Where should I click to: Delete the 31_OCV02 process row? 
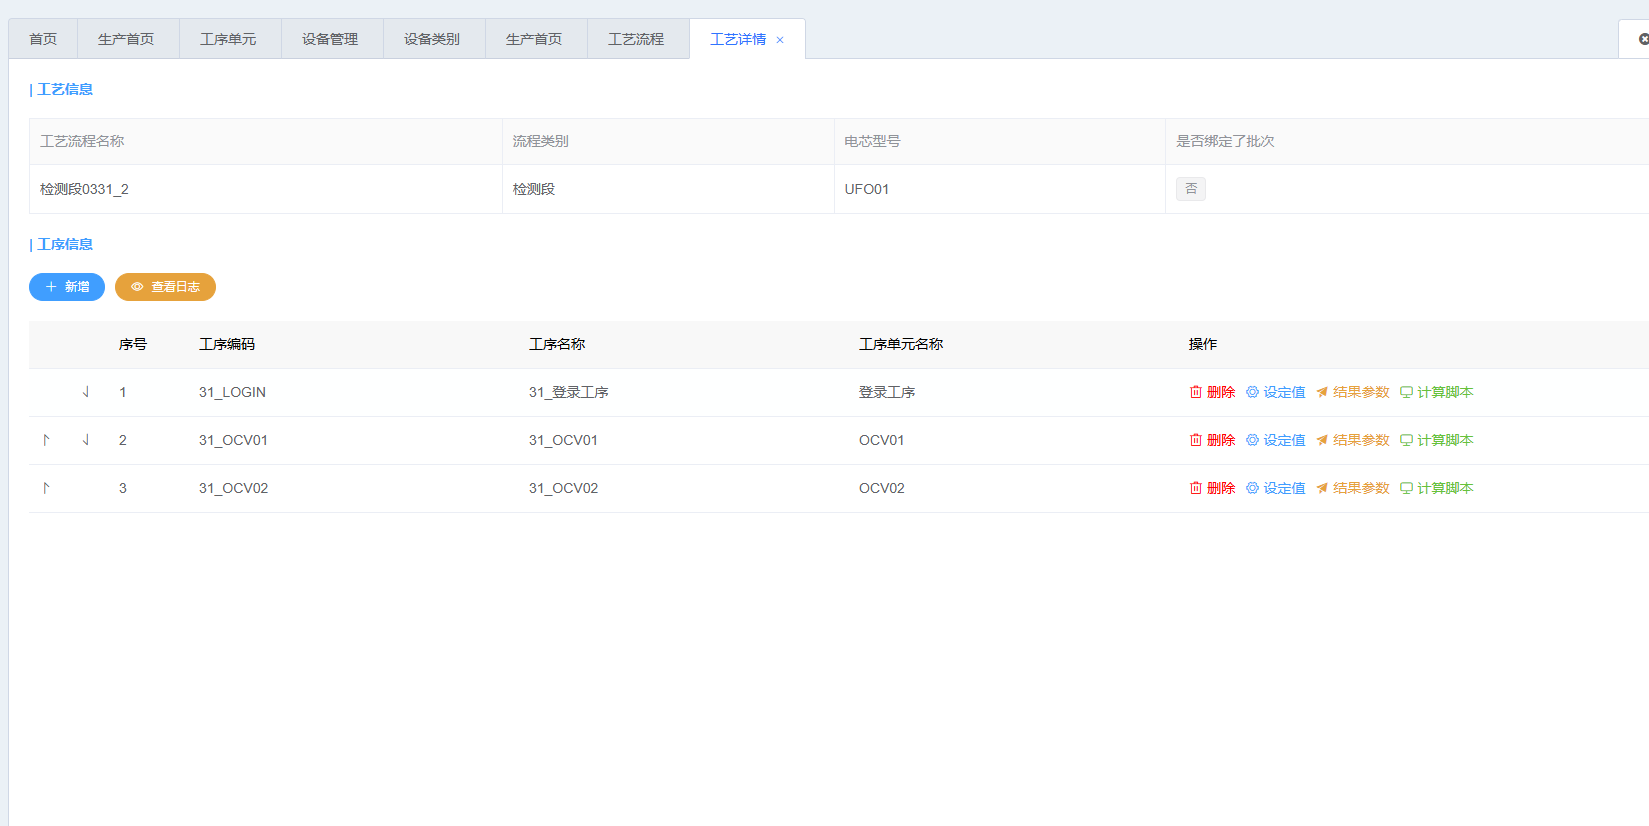1212,488
